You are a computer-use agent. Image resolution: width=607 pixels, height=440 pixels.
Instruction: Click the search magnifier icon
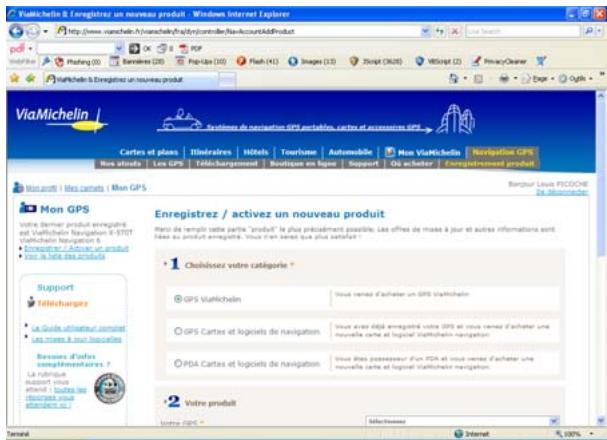[589, 31]
